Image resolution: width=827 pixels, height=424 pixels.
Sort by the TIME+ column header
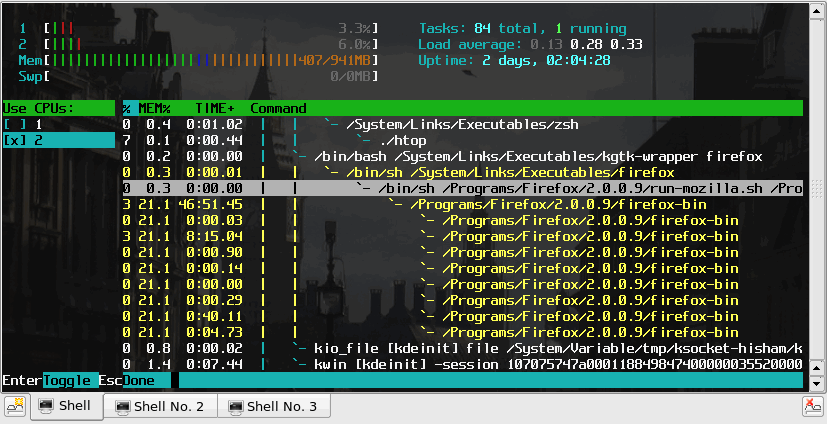point(215,108)
